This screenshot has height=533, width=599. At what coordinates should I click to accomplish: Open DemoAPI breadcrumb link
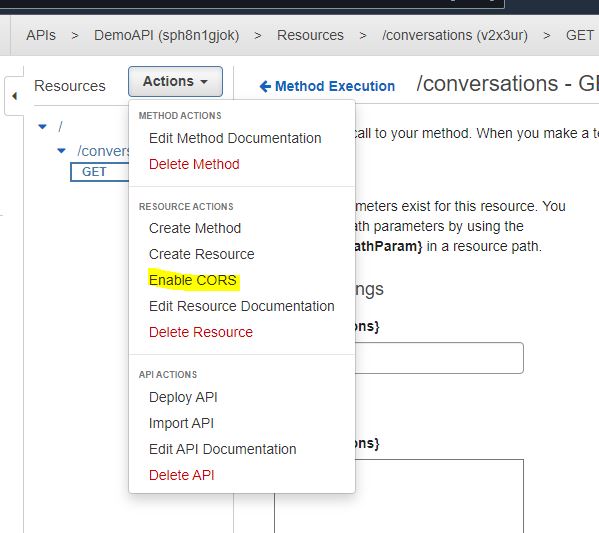coord(166,35)
